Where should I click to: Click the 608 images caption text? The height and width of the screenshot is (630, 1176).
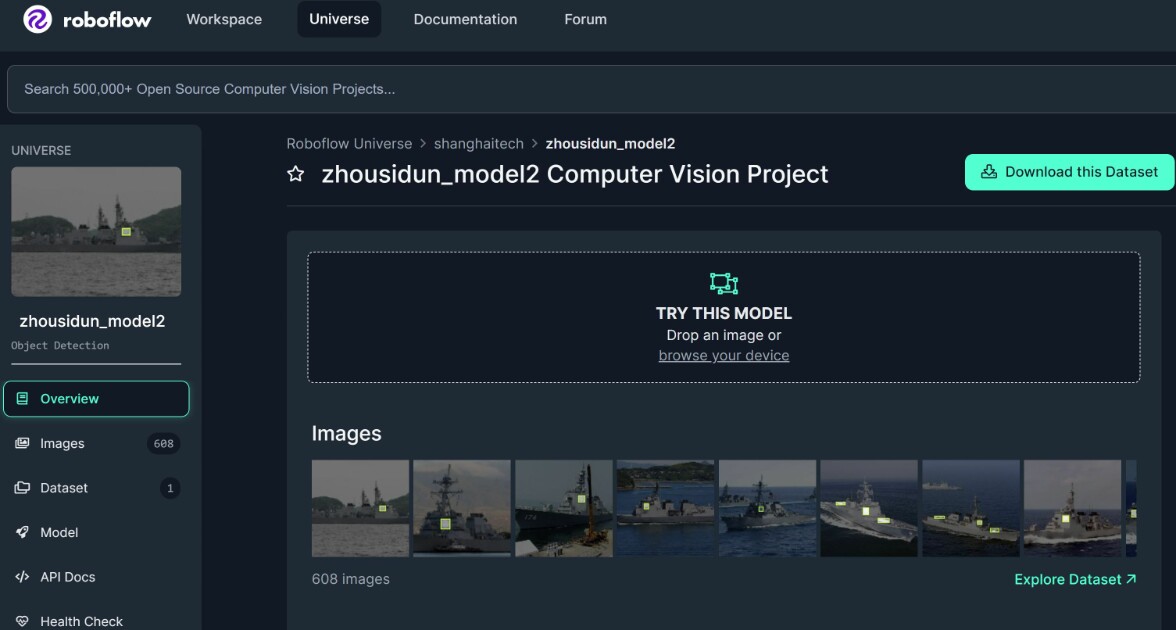(350, 579)
